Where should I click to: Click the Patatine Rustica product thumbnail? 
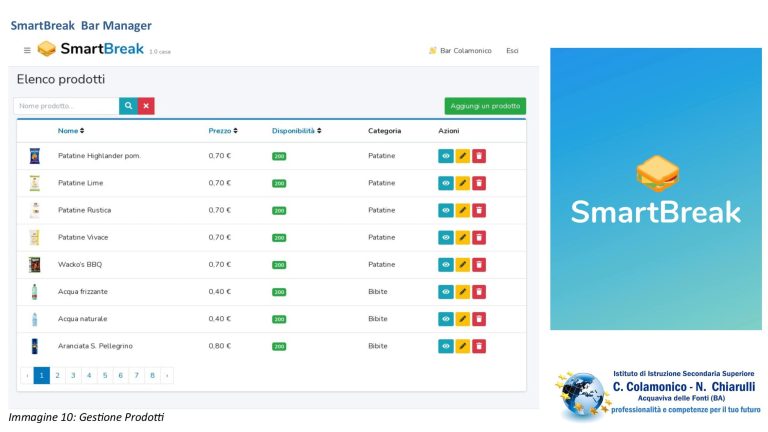click(34, 210)
